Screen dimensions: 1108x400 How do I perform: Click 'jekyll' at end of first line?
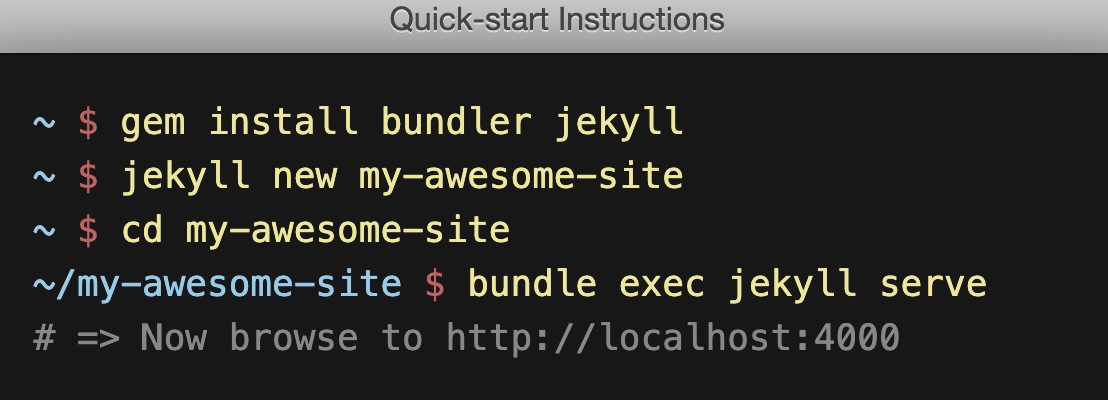click(619, 123)
